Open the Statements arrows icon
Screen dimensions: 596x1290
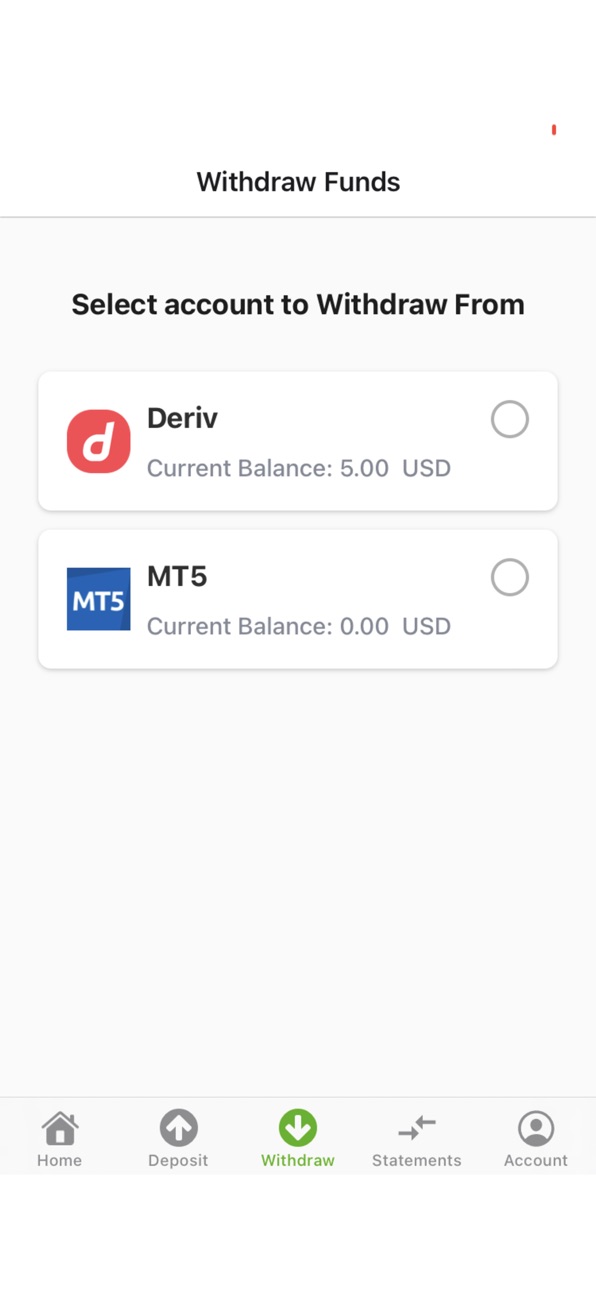(417, 1128)
